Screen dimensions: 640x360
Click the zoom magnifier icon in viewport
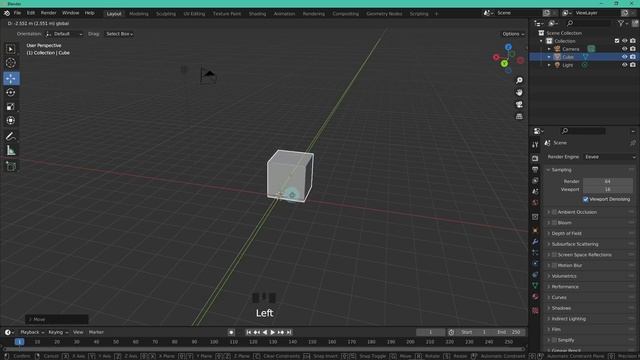(519, 80)
